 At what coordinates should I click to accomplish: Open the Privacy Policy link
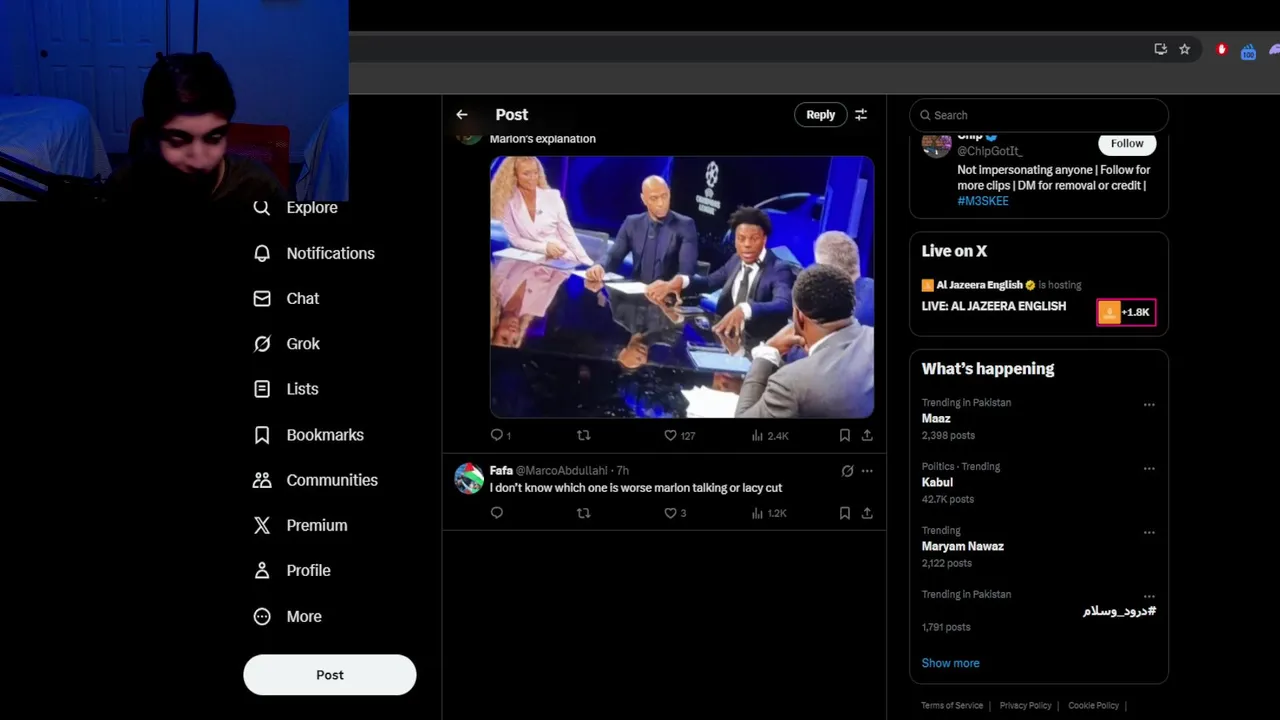click(1025, 705)
